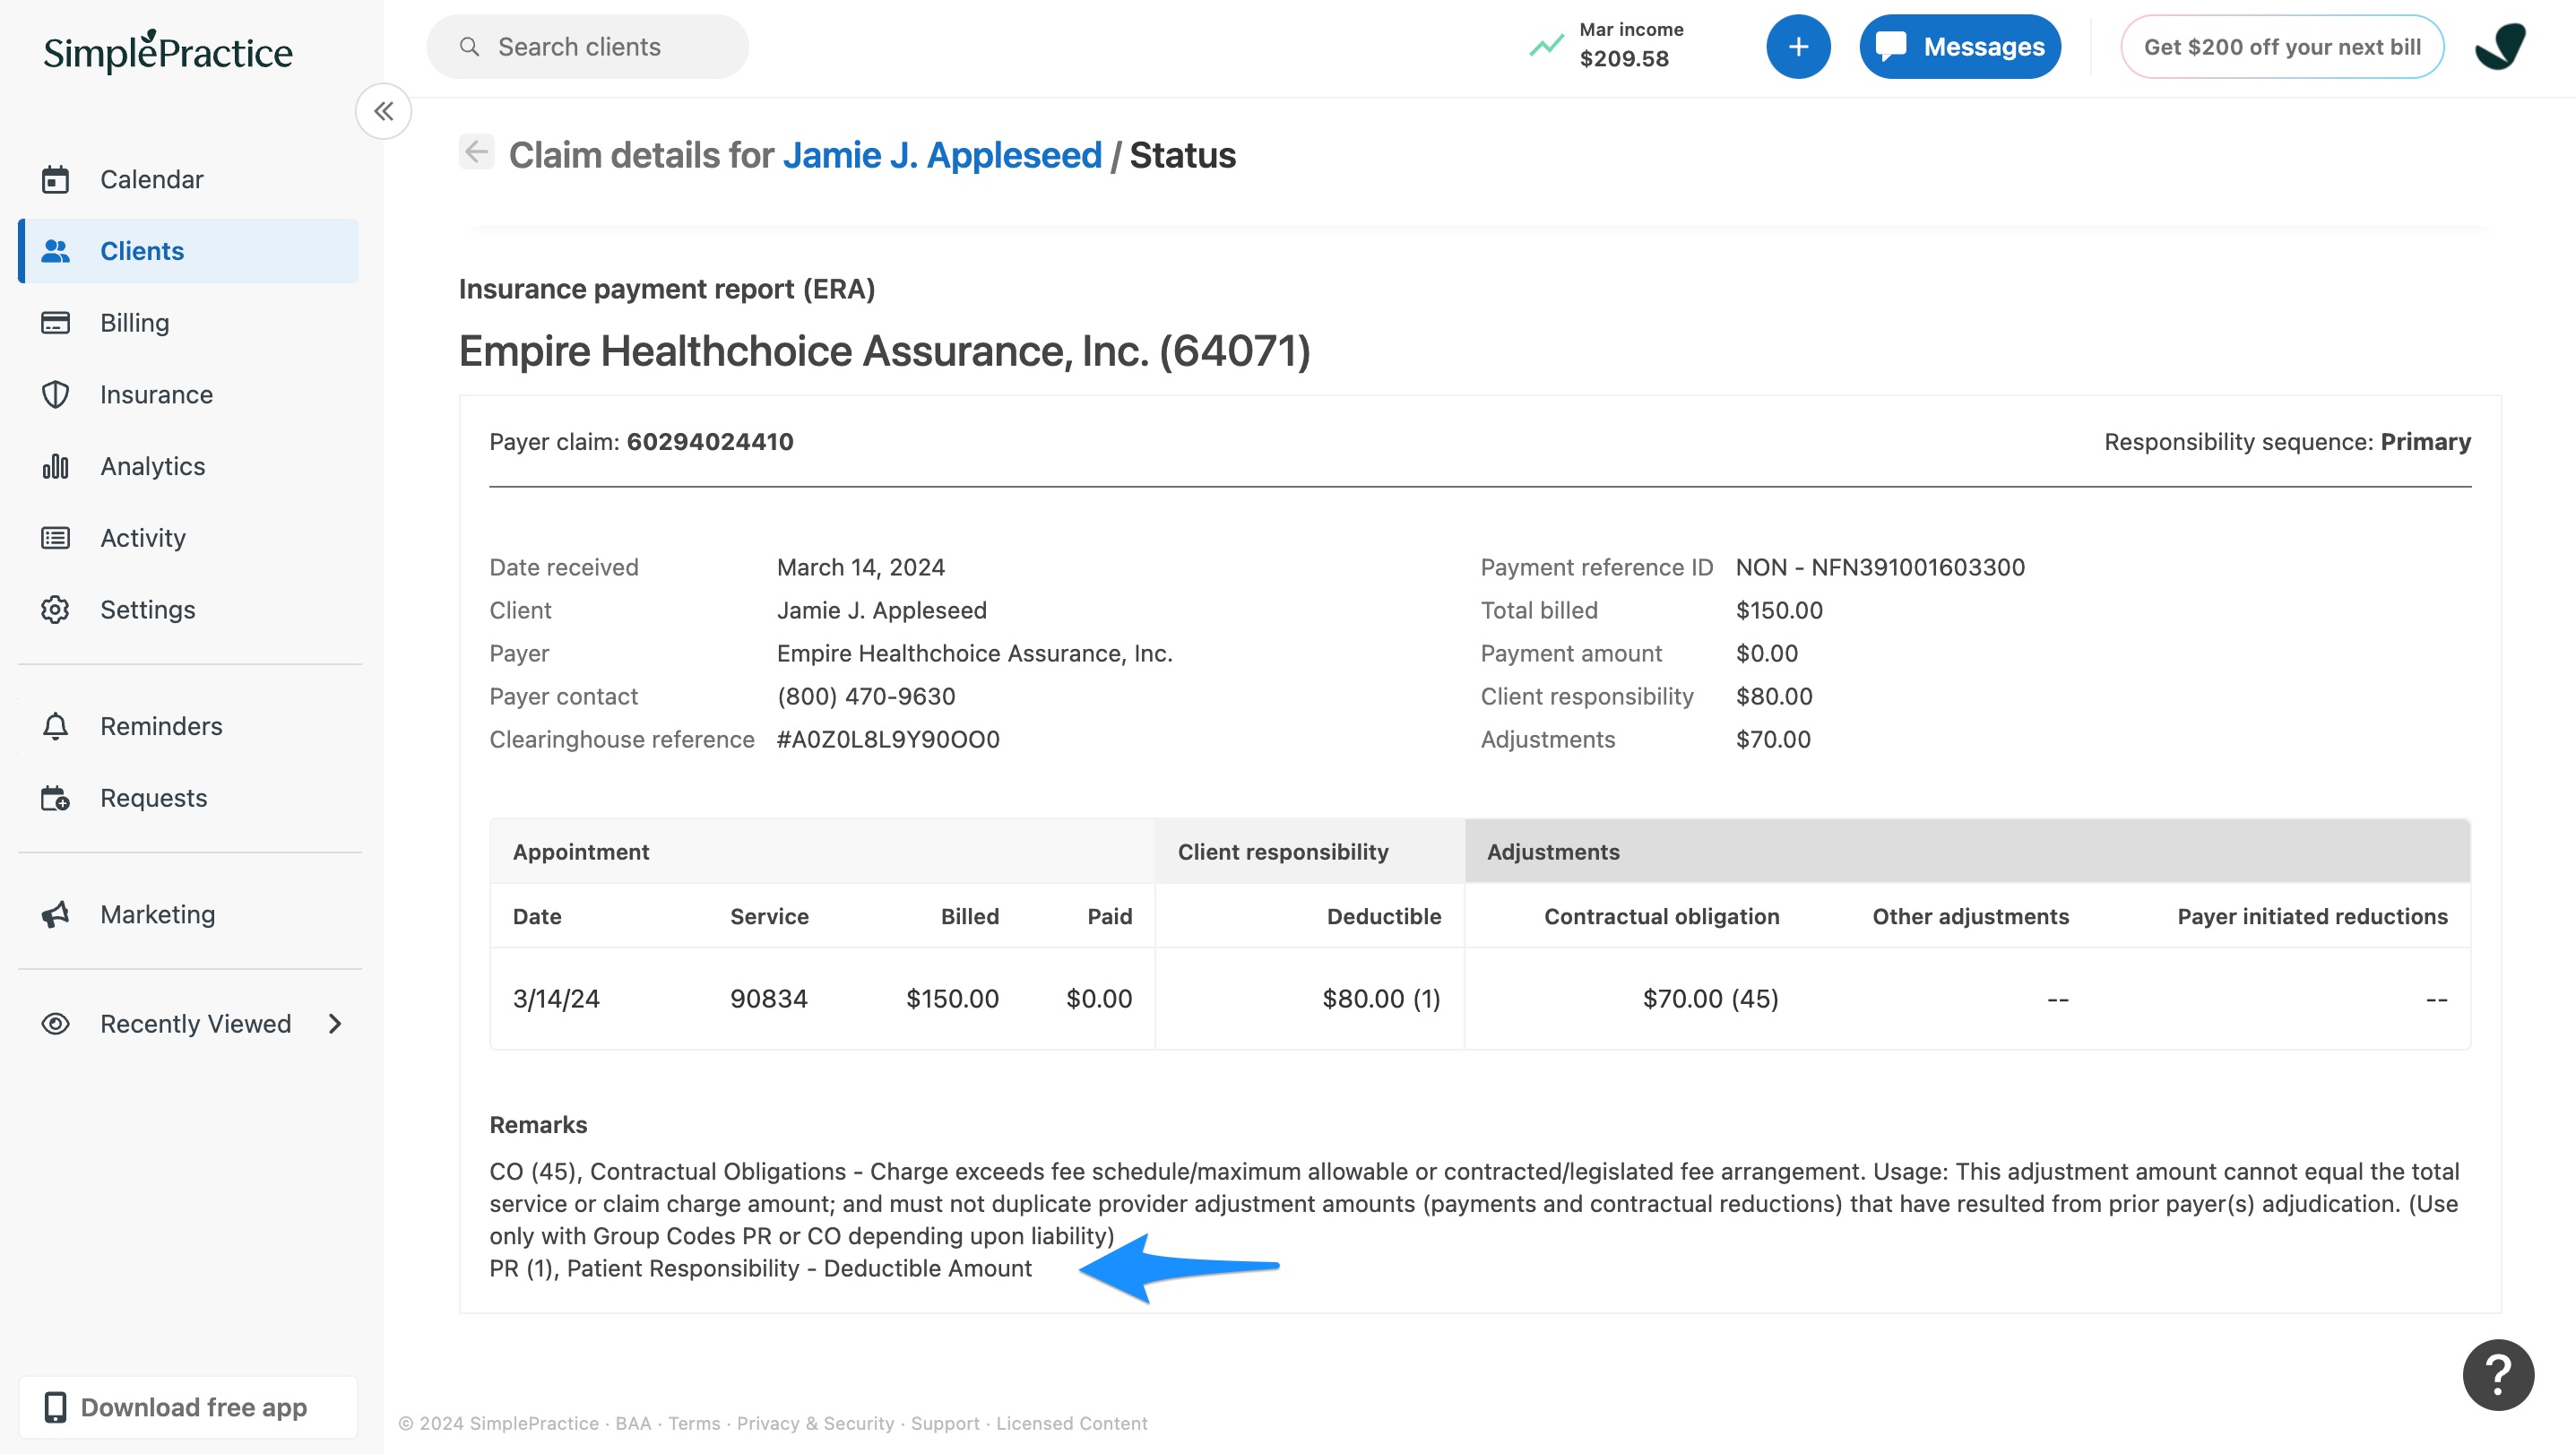Click the SimplePractice logo
This screenshot has width=2576, height=1454.
point(168,52)
